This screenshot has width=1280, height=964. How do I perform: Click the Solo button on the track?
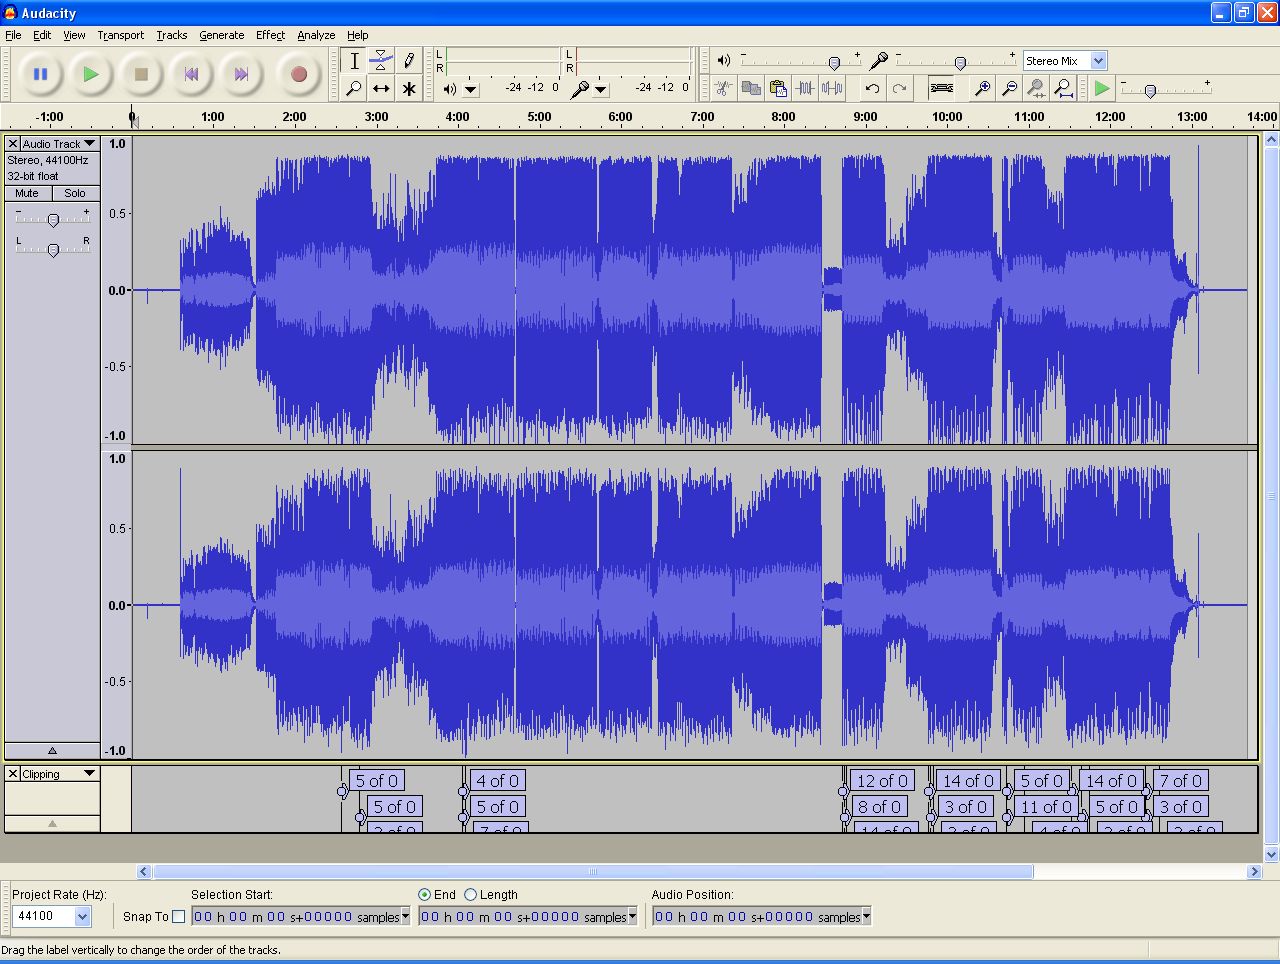coord(75,193)
